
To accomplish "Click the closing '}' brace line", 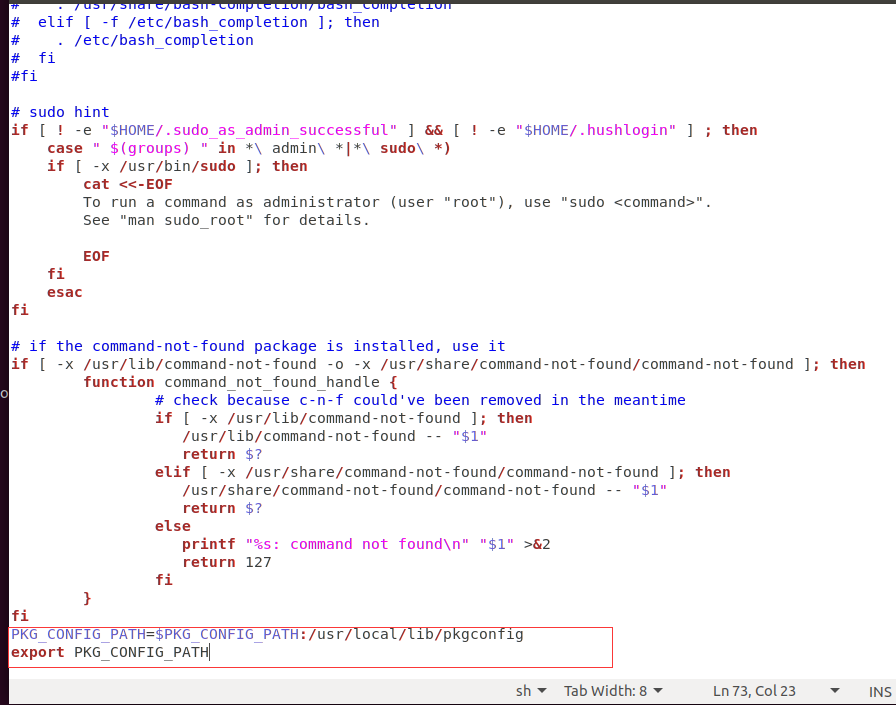I will (x=87, y=598).
